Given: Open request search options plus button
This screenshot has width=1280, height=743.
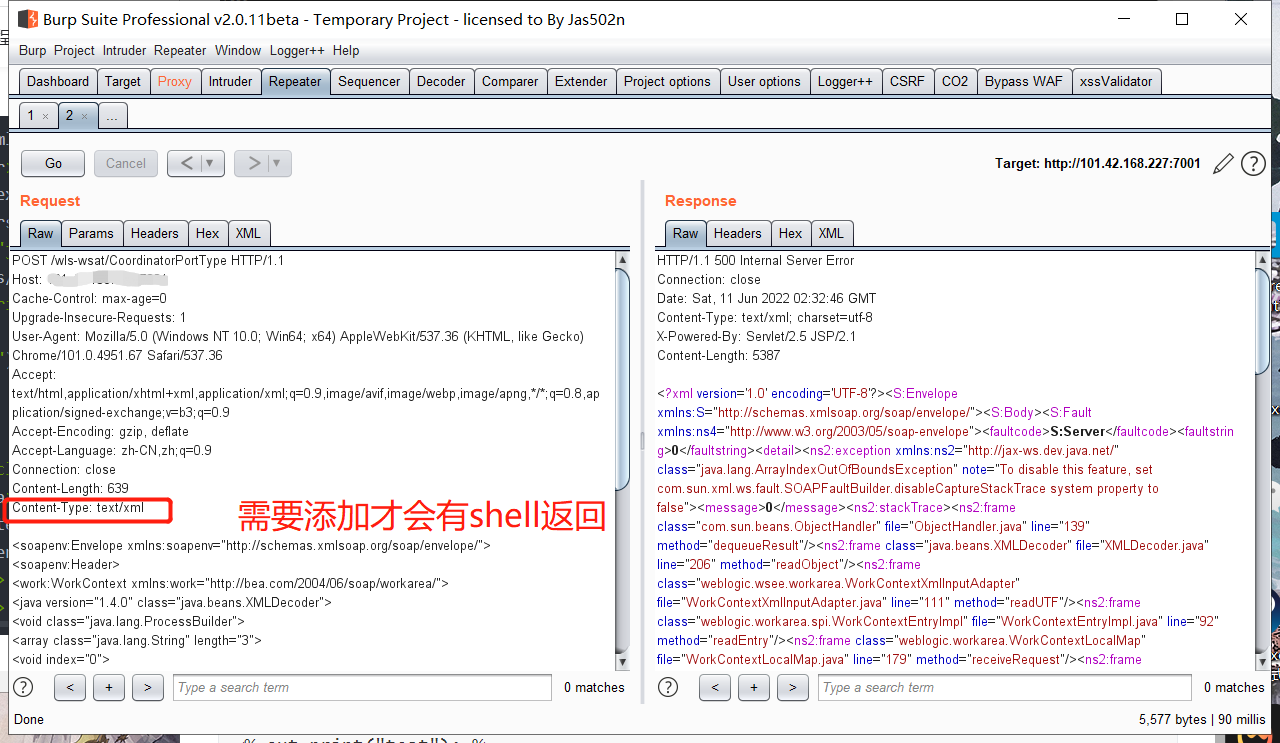Looking at the screenshot, I should (x=109, y=687).
